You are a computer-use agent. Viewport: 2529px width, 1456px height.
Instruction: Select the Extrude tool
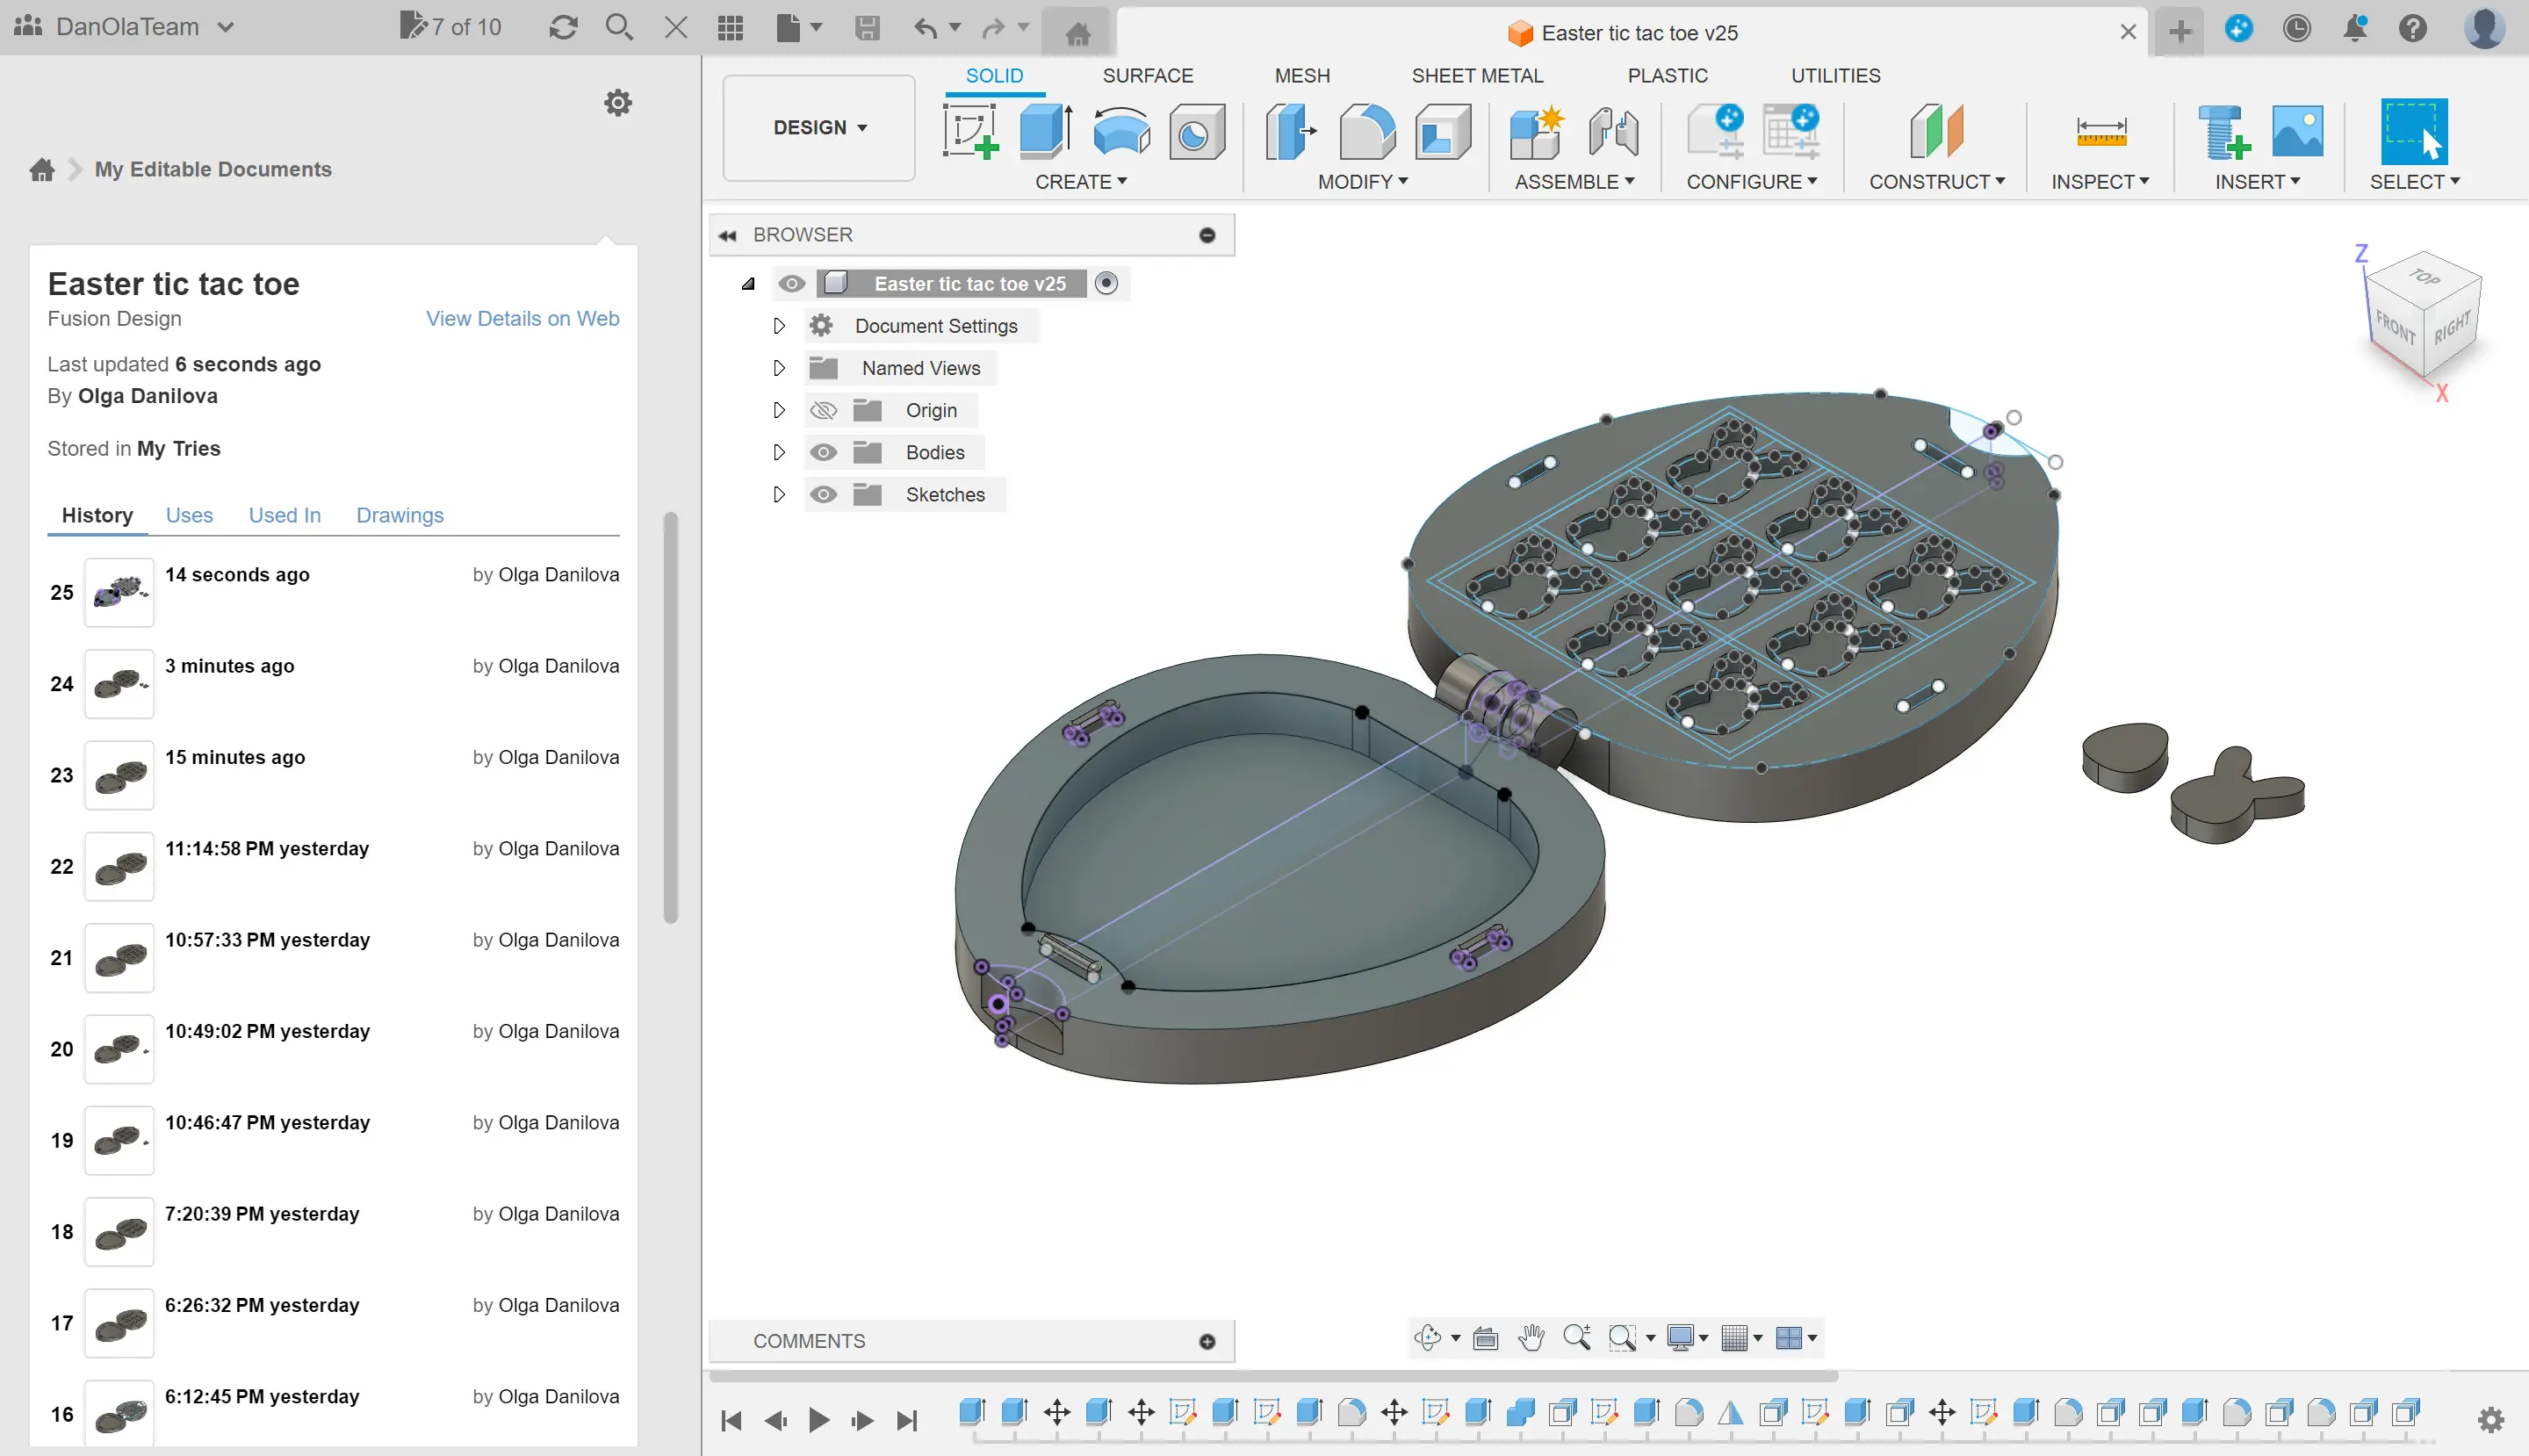coord(1046,131)
